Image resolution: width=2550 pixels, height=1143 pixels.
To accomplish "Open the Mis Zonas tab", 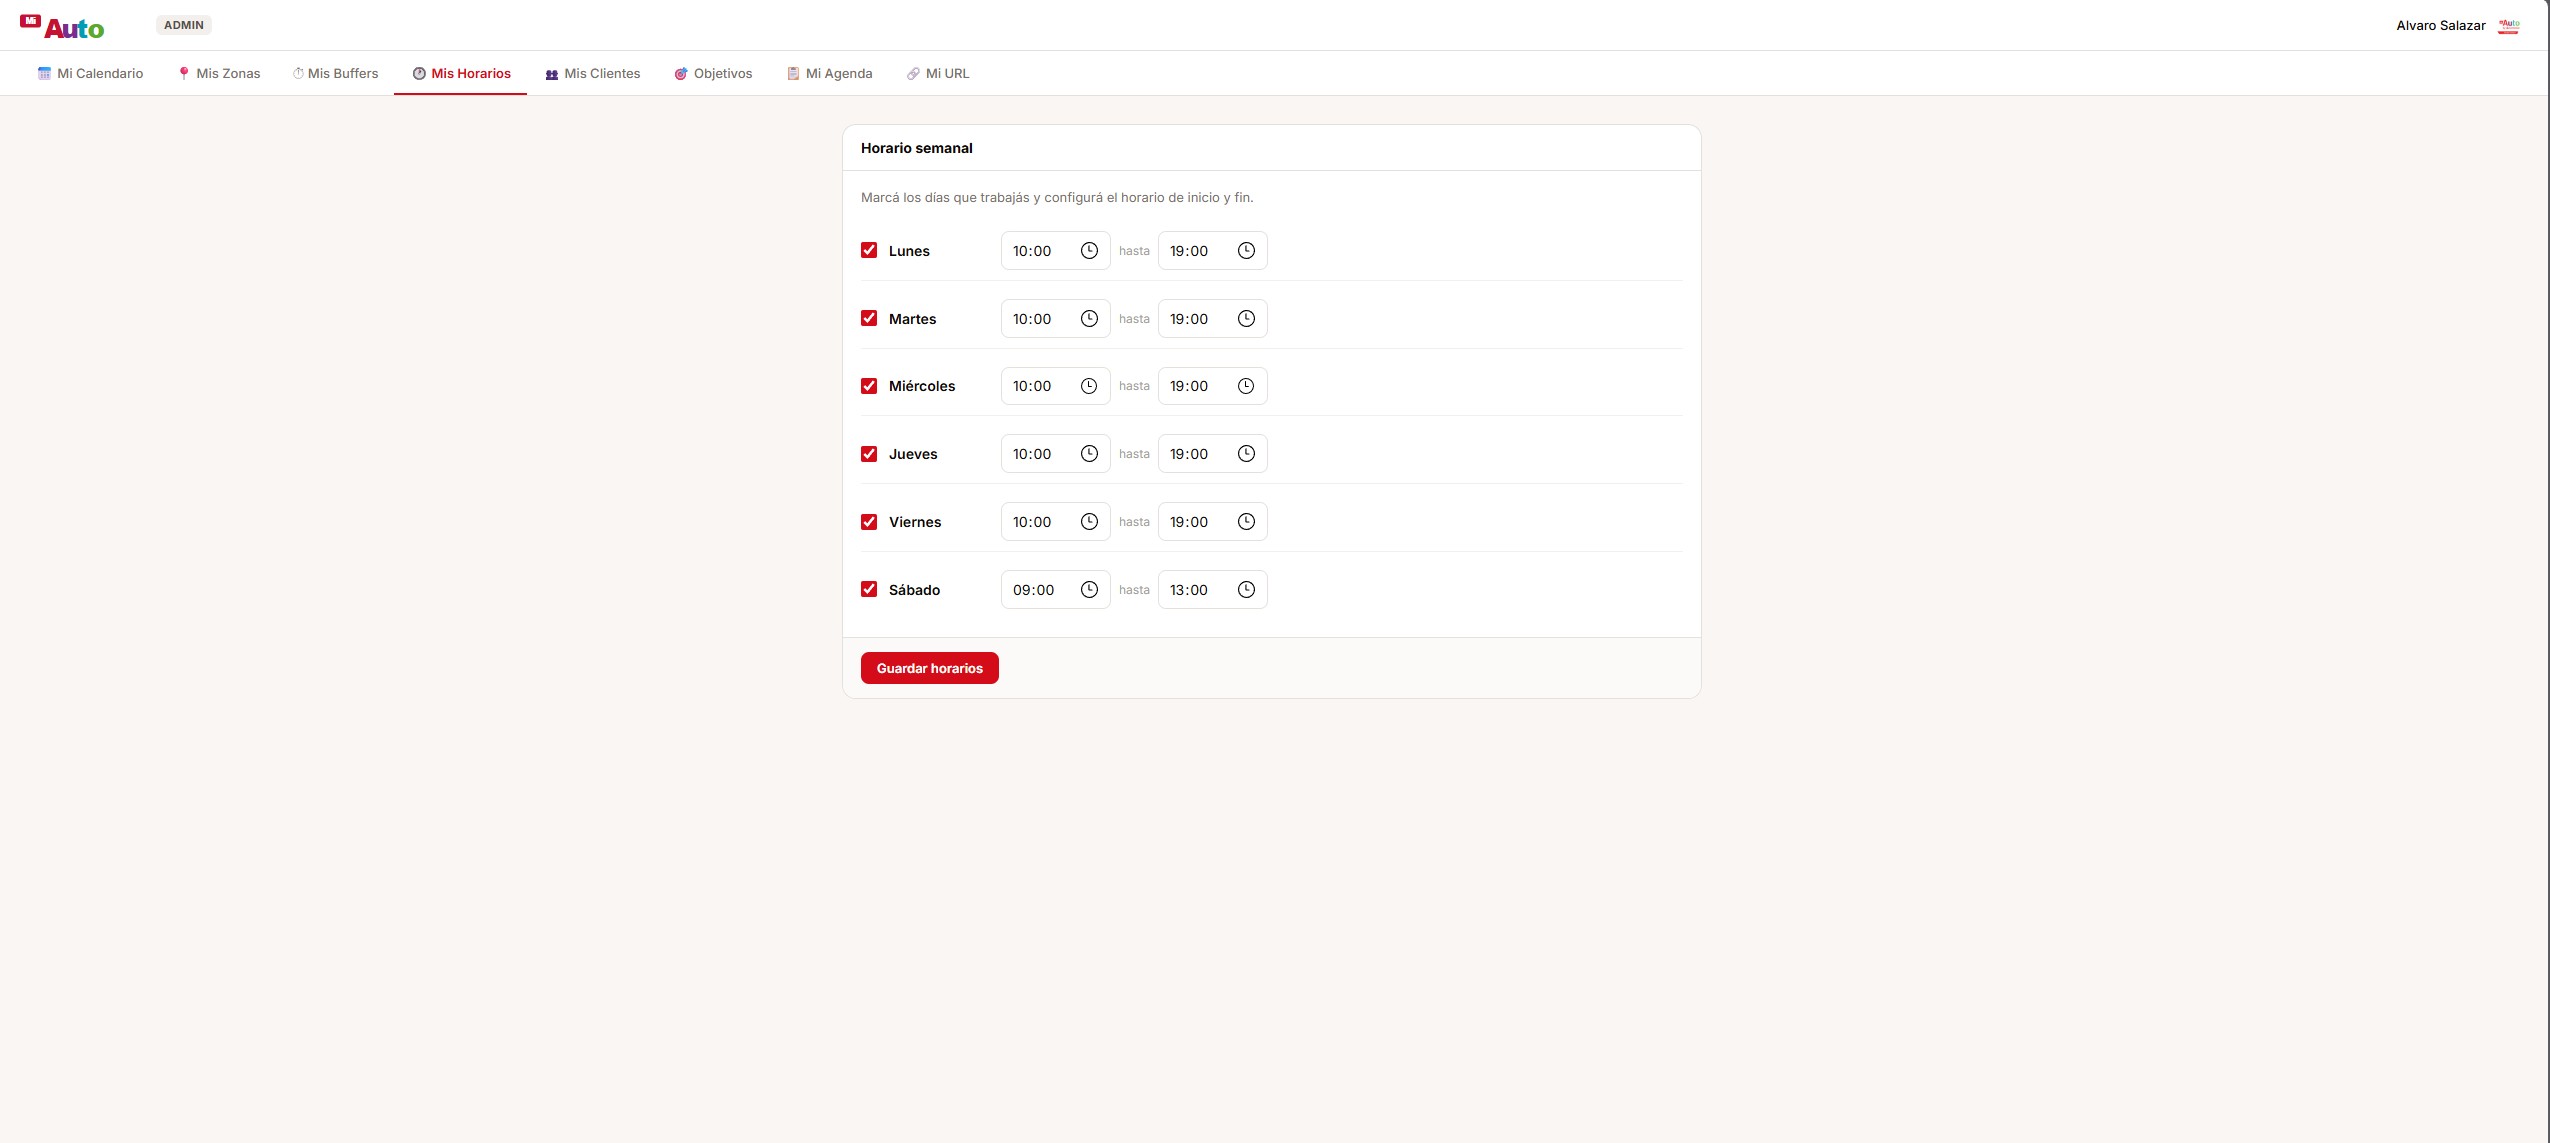I will point(219,73).
